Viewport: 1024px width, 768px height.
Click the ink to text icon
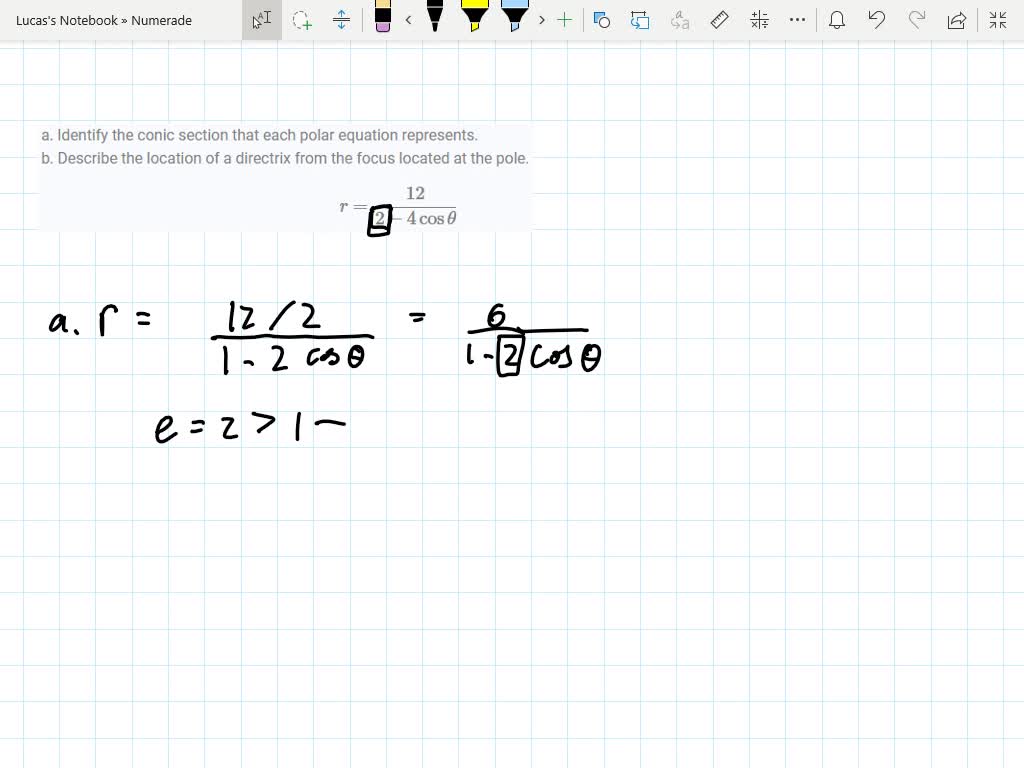coord(680,20)
